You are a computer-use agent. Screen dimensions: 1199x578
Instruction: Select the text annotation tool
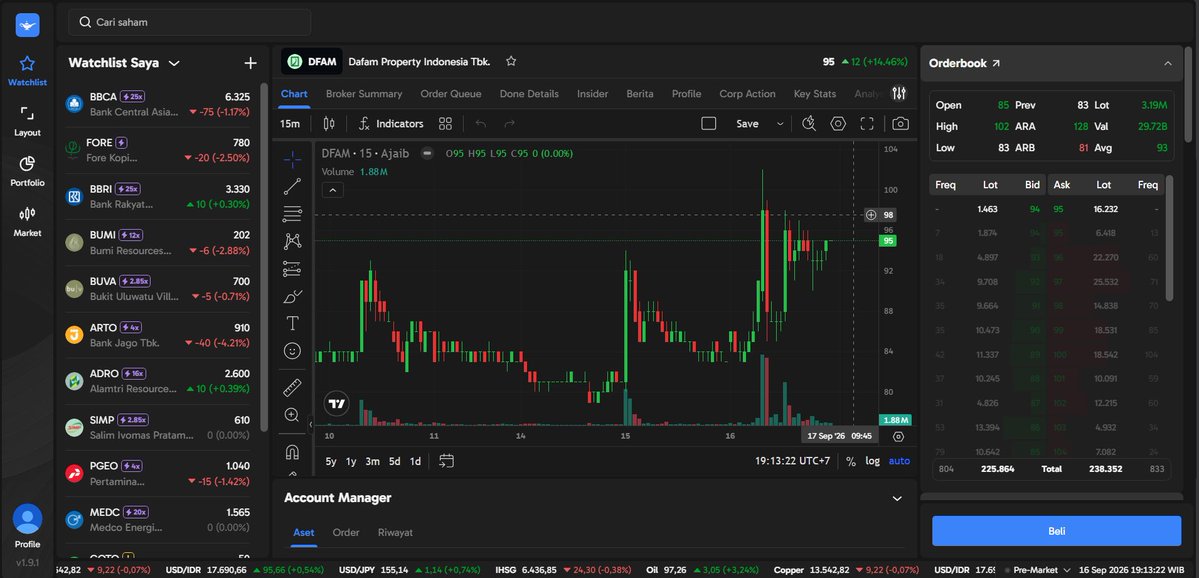tap(292, 323)
